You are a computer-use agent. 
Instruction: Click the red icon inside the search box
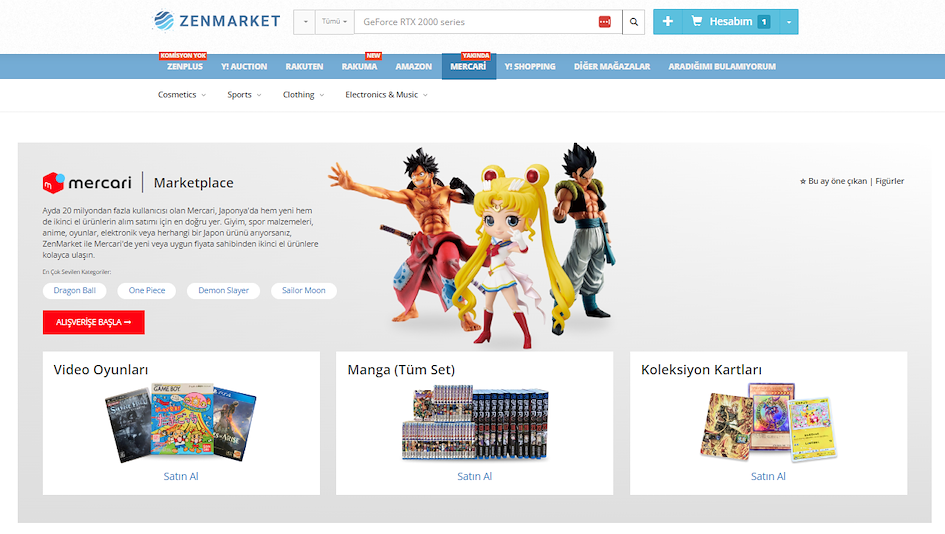[604, 22]
